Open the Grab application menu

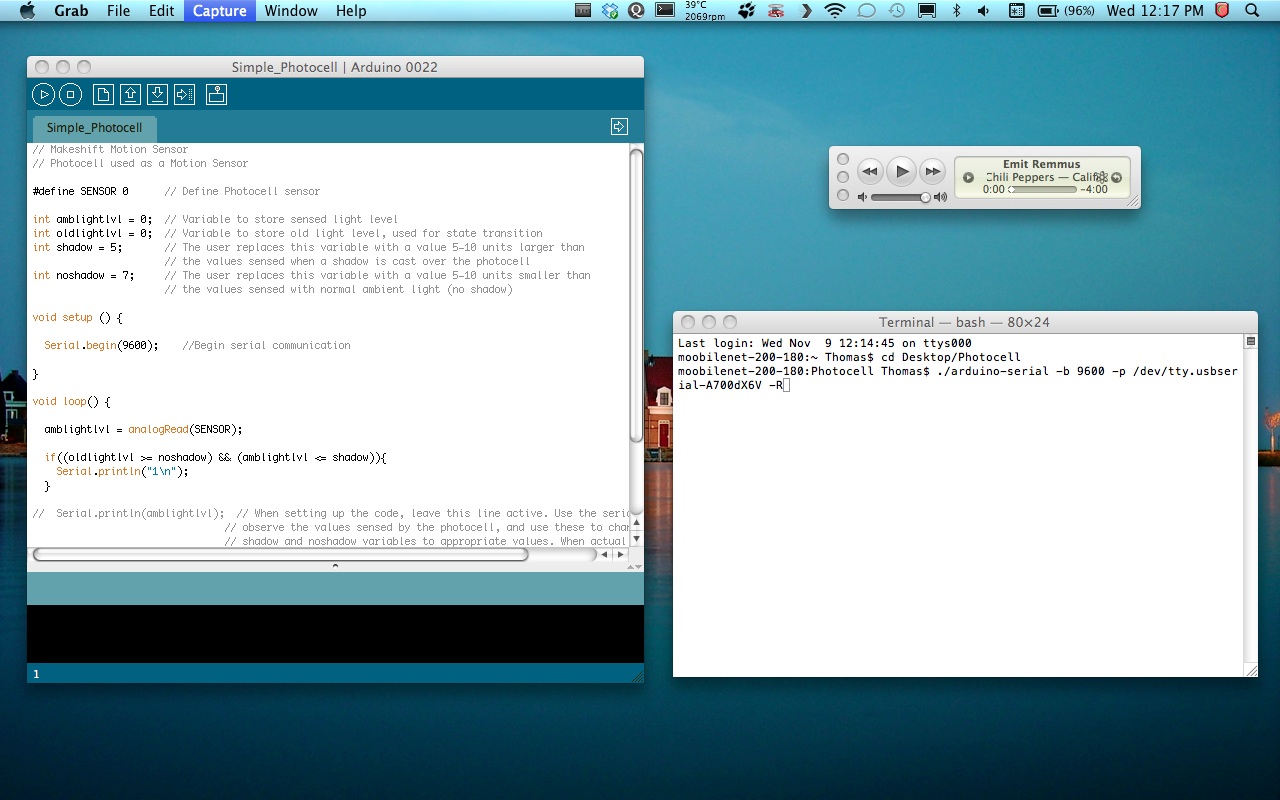70,11
